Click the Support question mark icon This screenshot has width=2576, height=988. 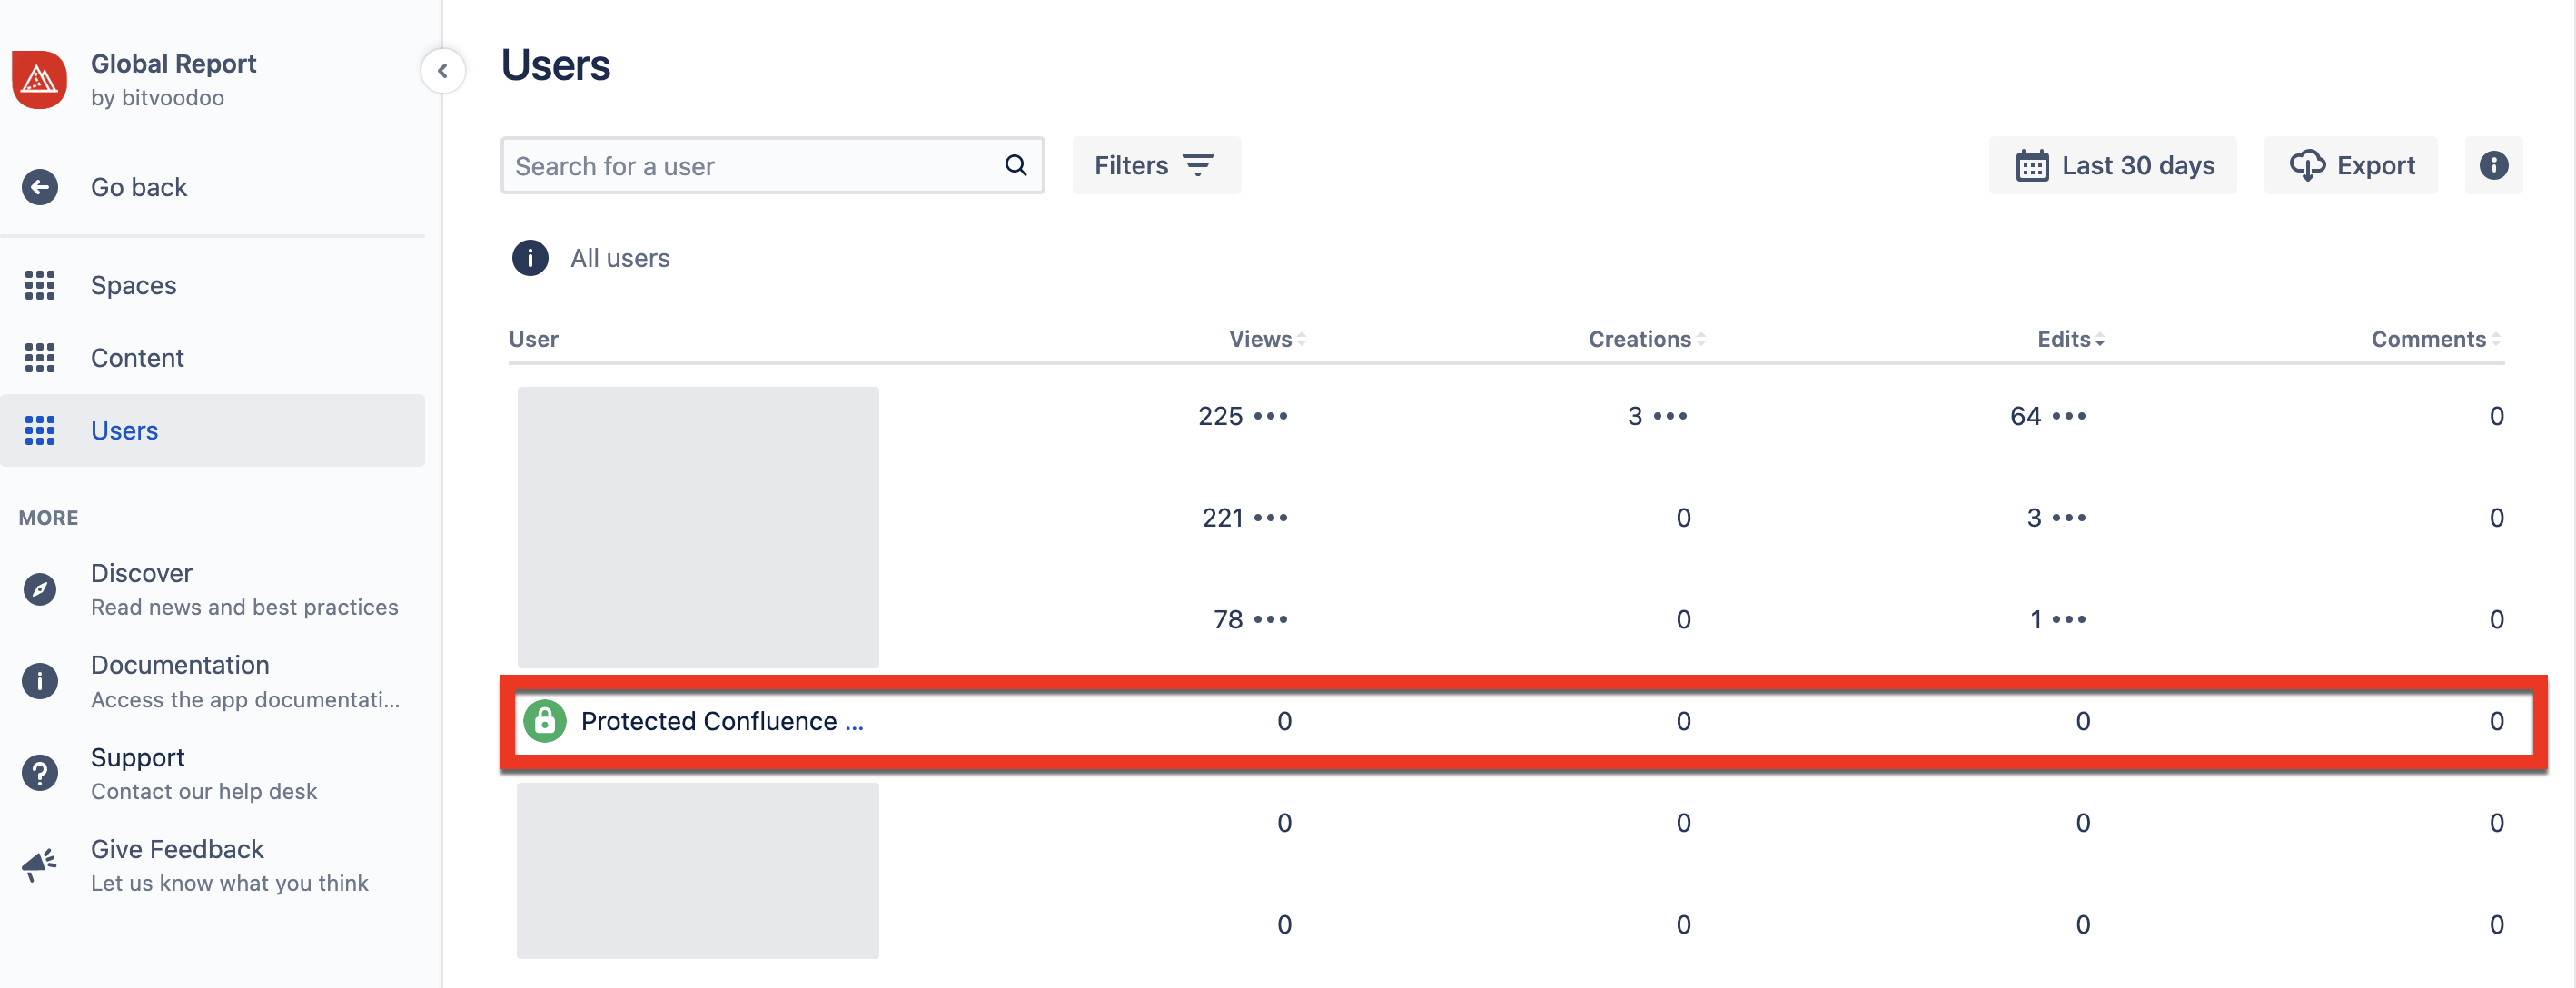[40, 773]
